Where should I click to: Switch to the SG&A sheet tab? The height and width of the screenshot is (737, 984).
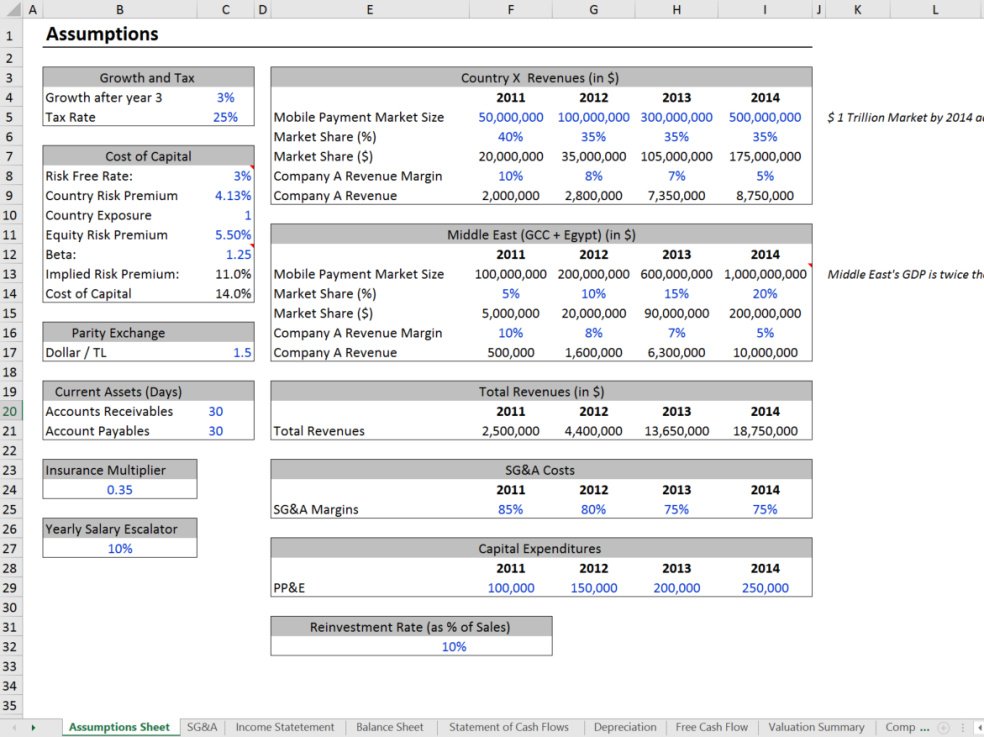(202, 727)
